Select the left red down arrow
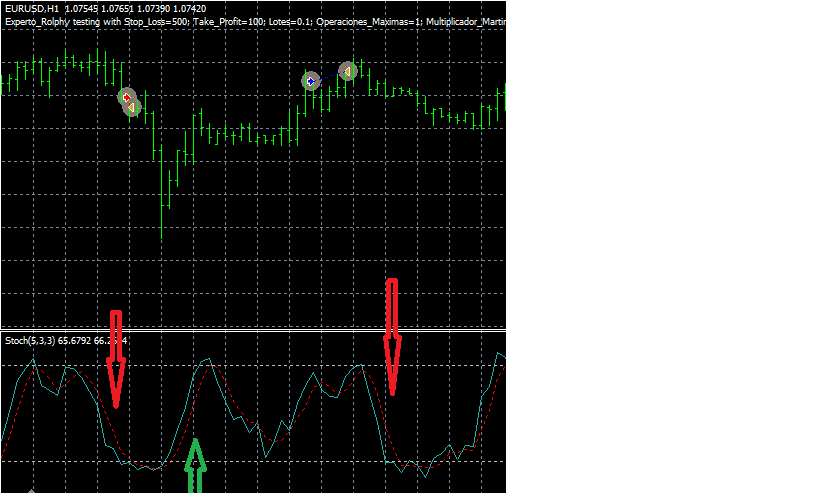This screenshot has height=493, width=819. 116,360
